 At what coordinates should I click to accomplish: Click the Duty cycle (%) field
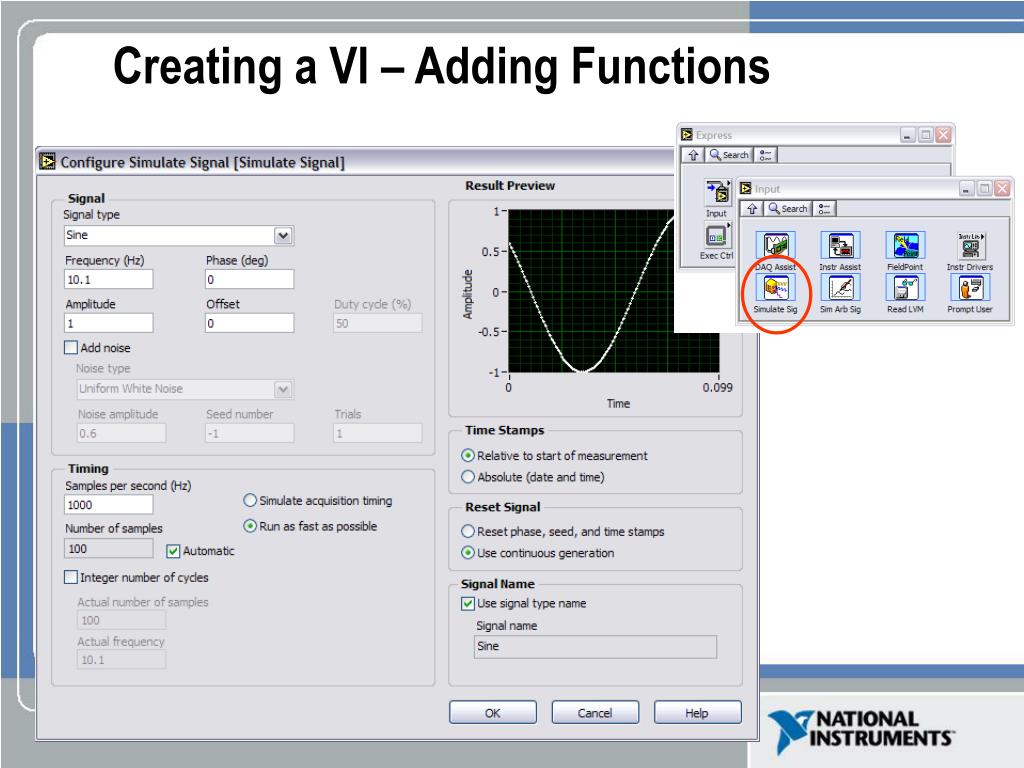377,323
